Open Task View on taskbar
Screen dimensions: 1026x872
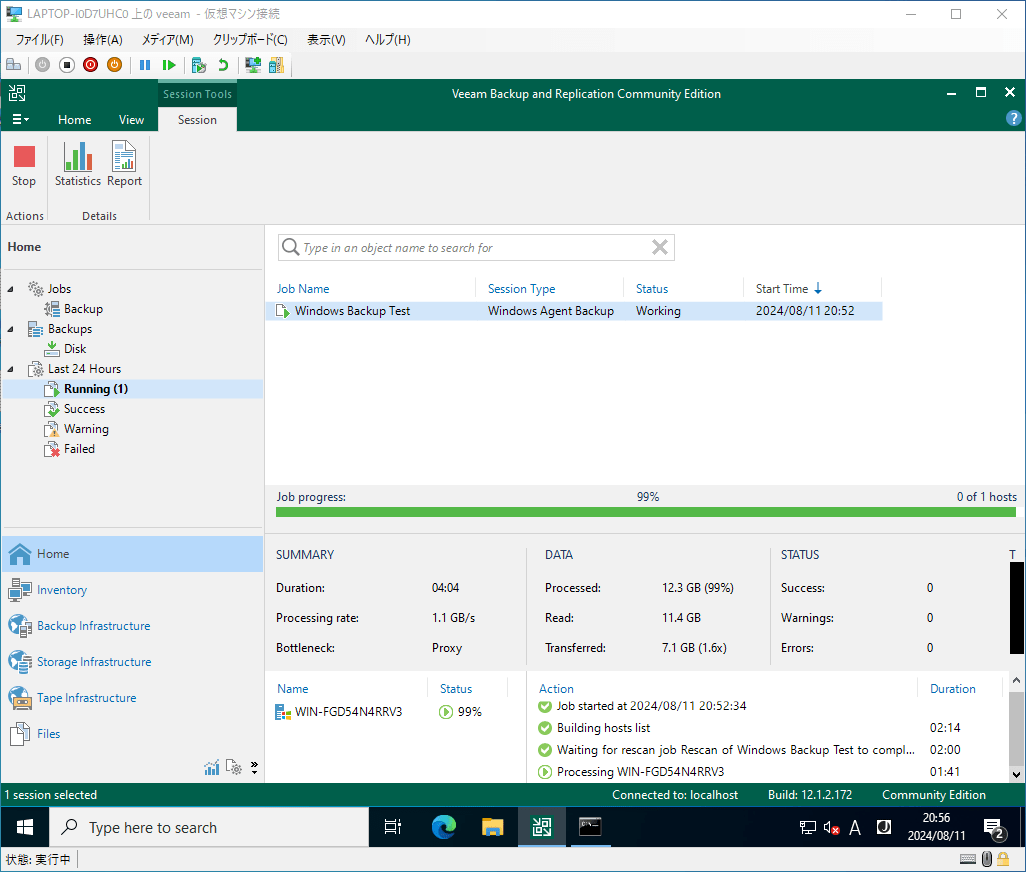pos(393,828)
